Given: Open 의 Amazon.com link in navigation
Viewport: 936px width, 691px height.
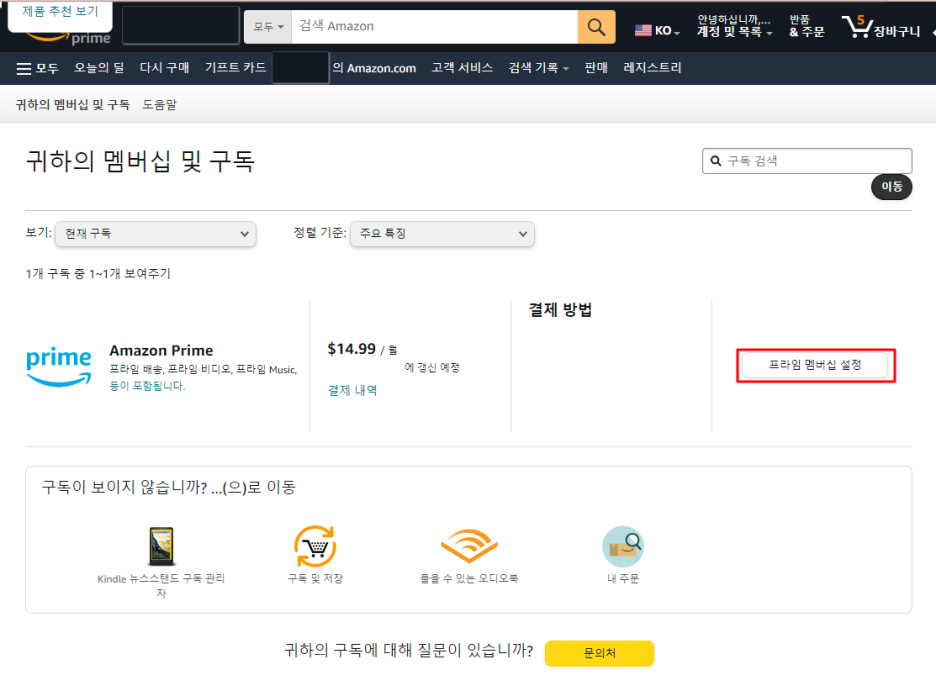Looking at the screenshot, I should 374,68.
